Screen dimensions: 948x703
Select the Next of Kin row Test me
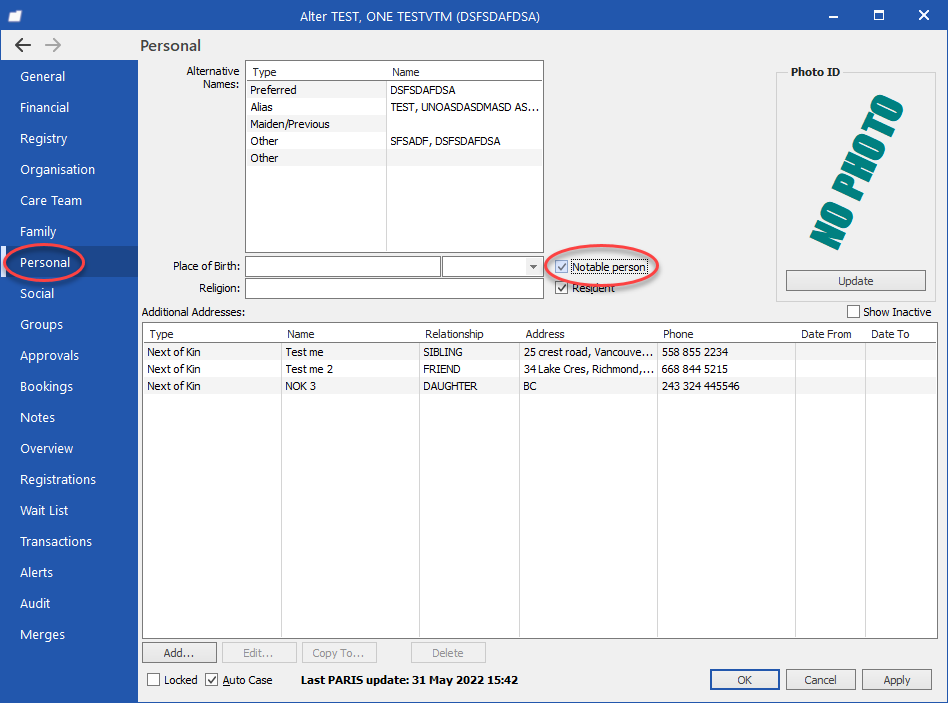pos(539,352)
